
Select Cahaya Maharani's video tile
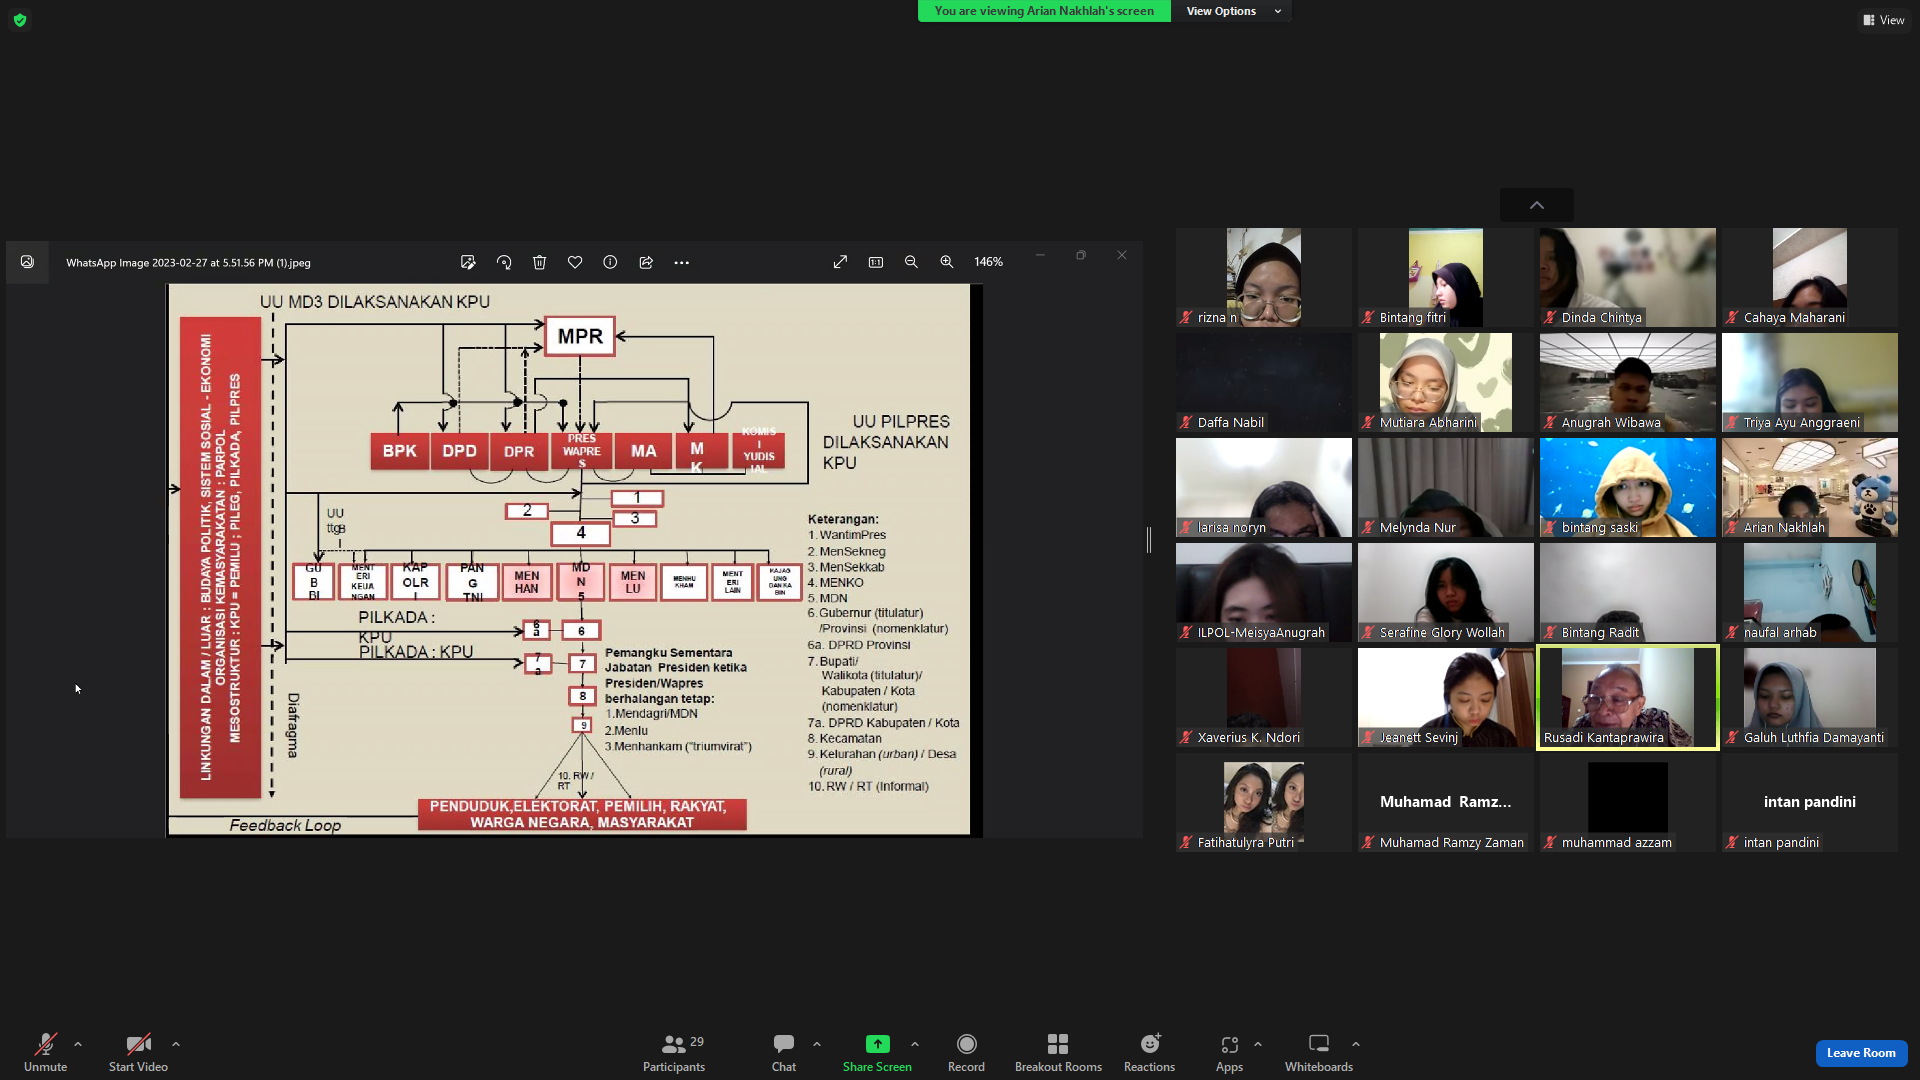[1810, 277]
